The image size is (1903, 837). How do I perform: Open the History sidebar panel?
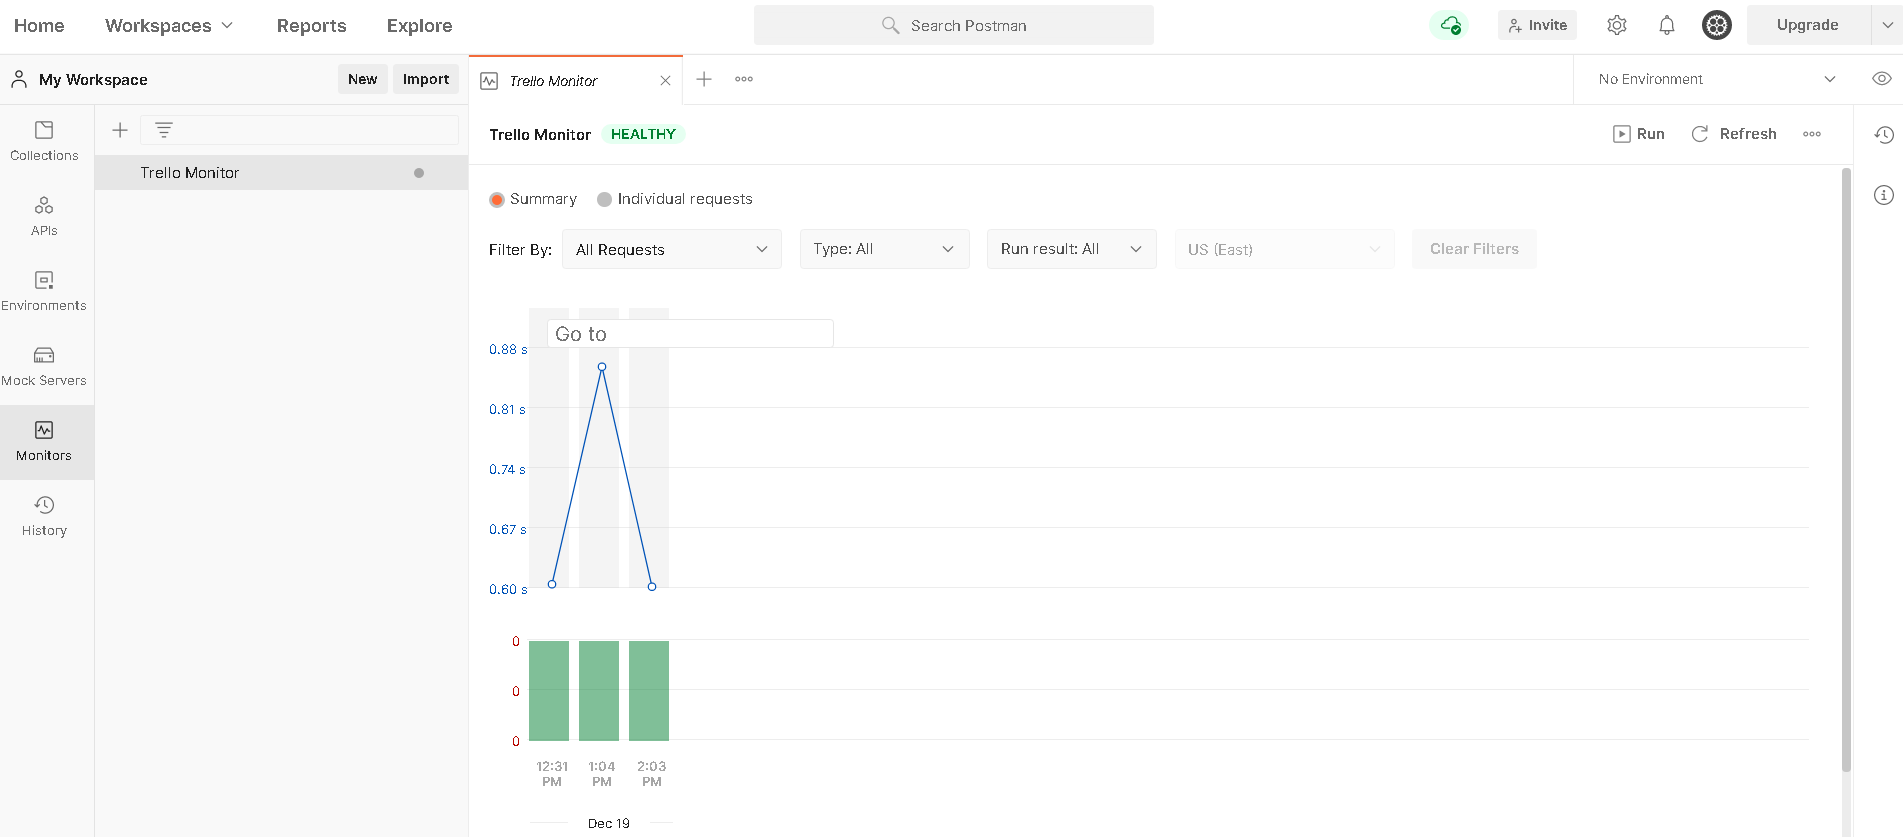tap(44, 516)
